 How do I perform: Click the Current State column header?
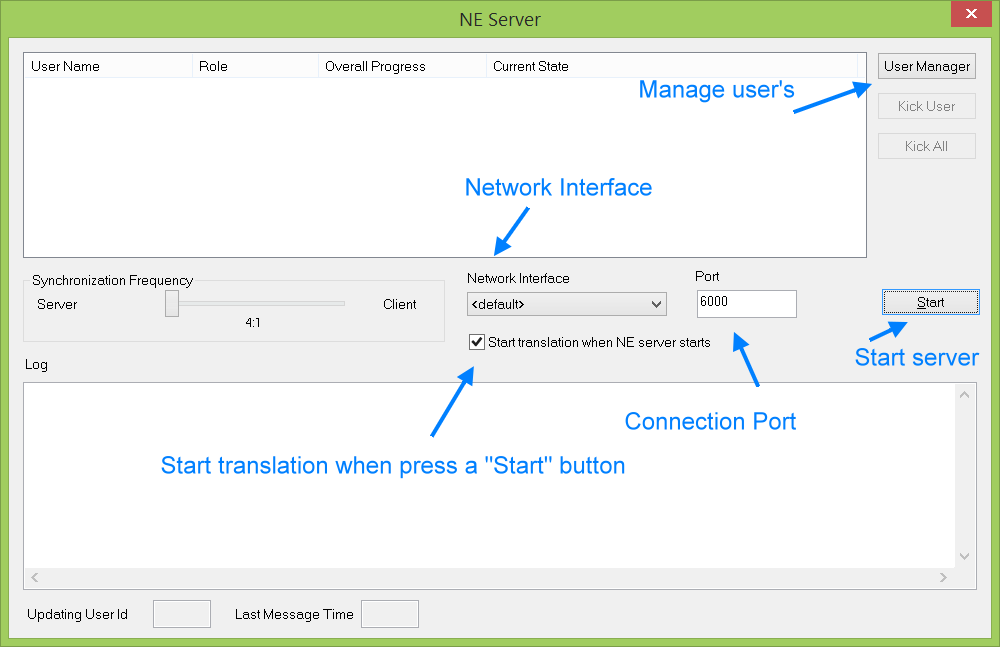click(670, 66)
